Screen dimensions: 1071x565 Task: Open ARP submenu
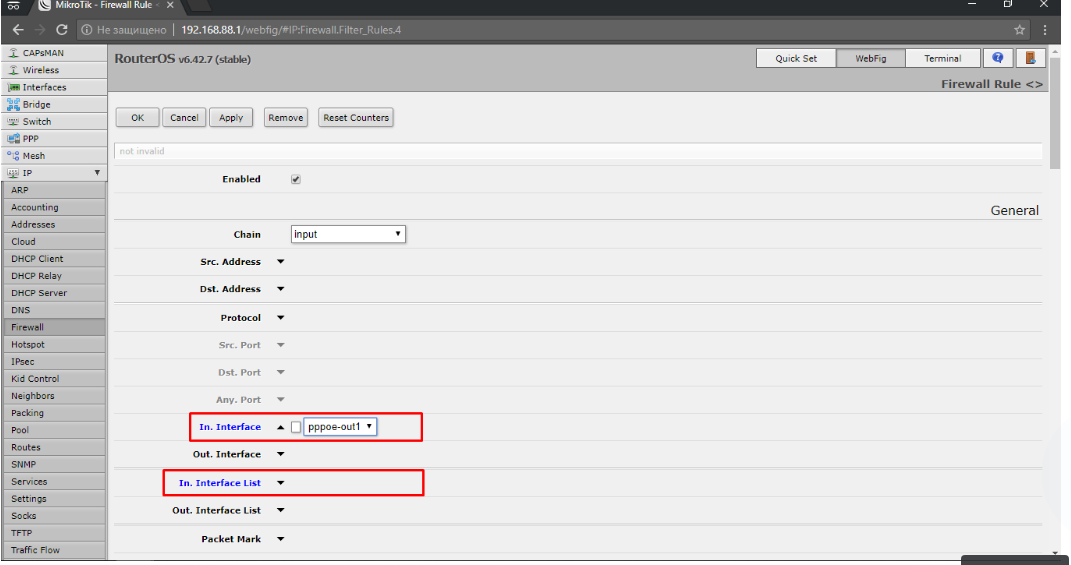coord(54,190)
